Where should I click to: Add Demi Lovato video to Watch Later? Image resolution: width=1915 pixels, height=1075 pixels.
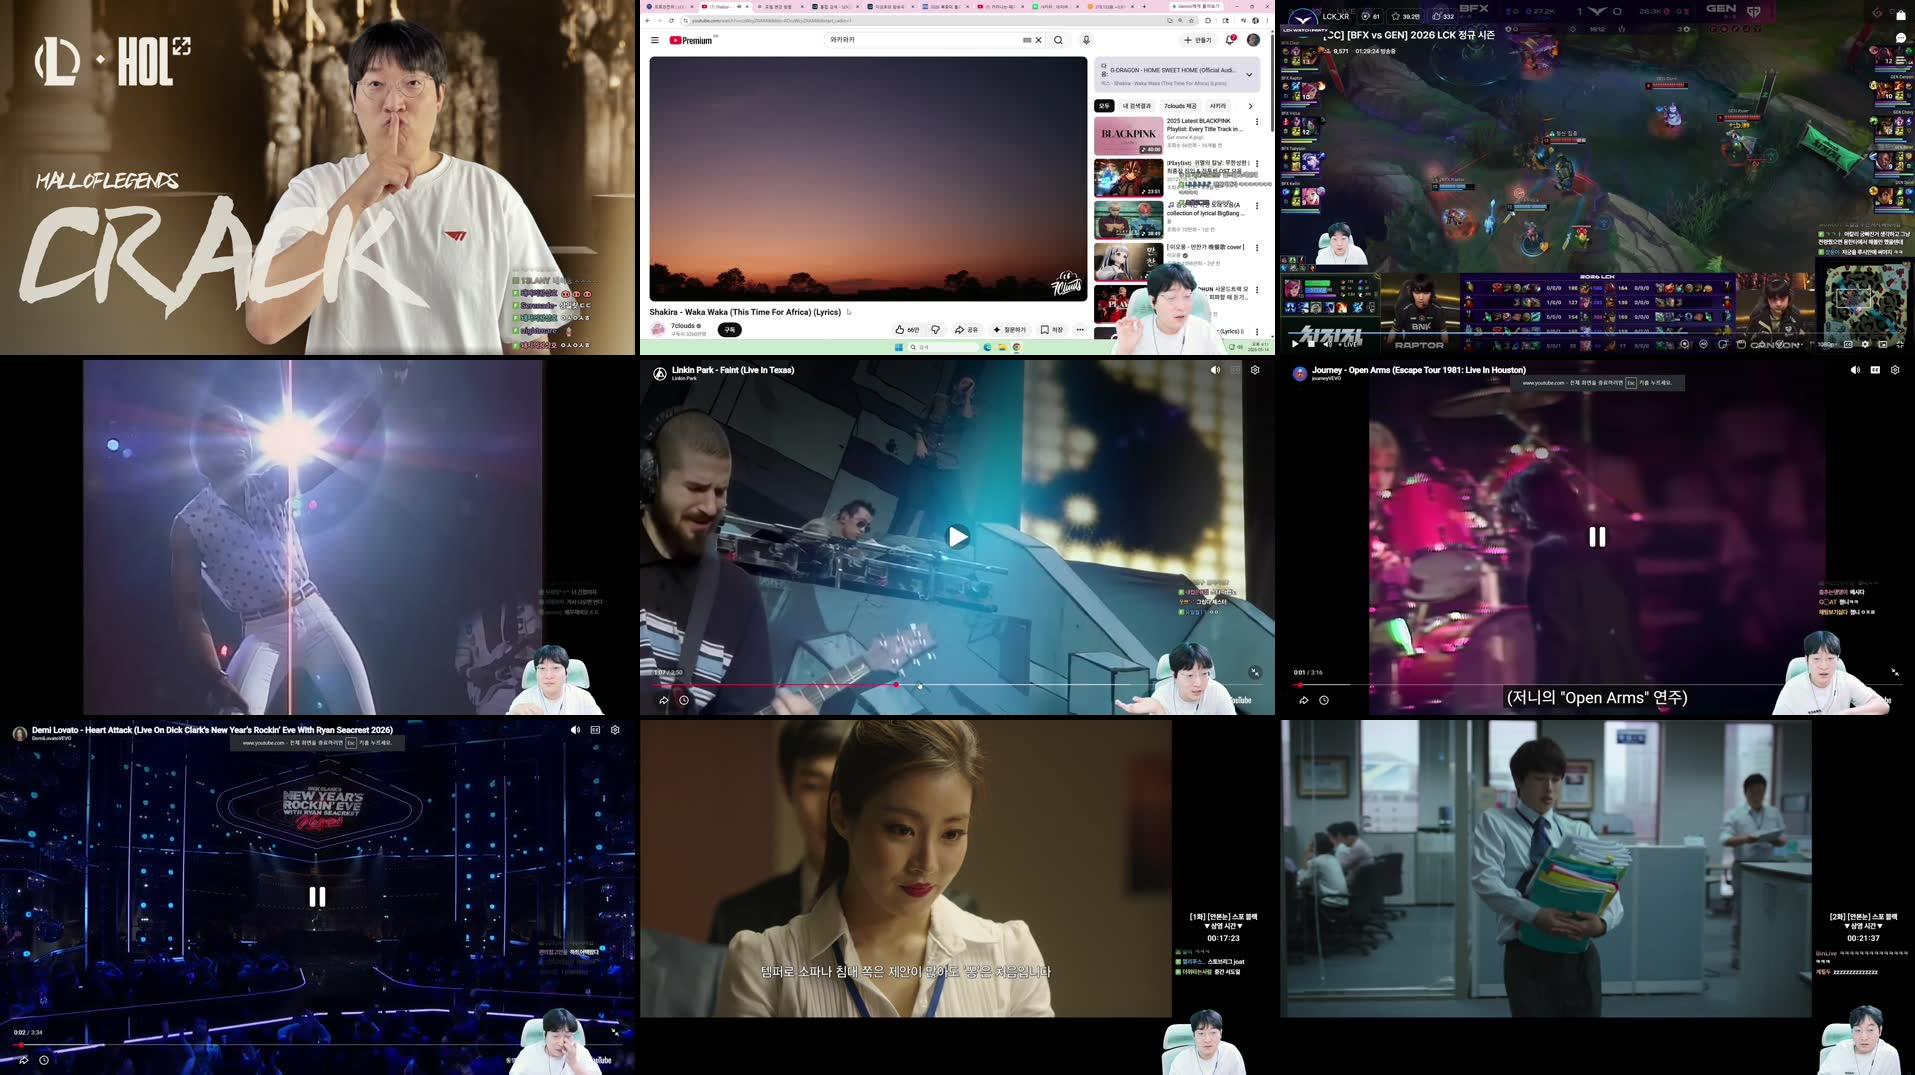[44, 1060]
